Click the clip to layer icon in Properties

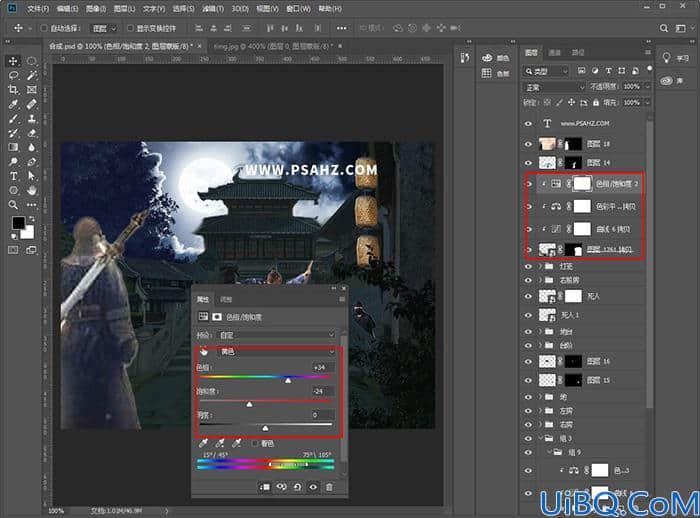coord(265,487)
